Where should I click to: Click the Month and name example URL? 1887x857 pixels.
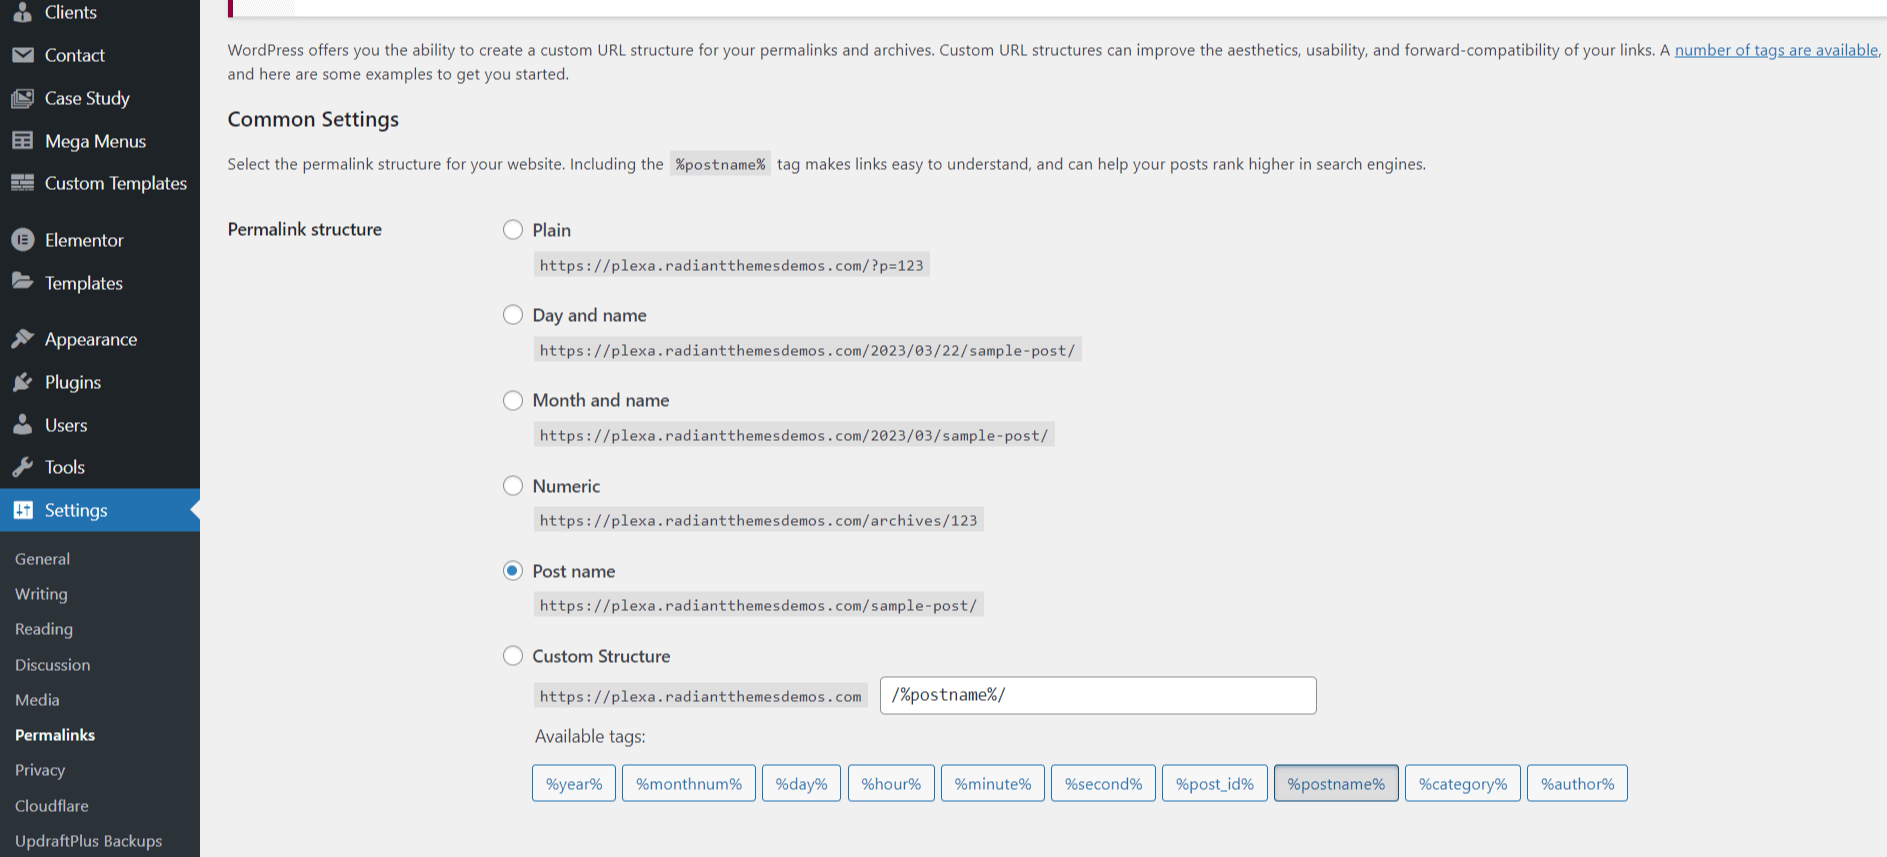click(794, 435)
